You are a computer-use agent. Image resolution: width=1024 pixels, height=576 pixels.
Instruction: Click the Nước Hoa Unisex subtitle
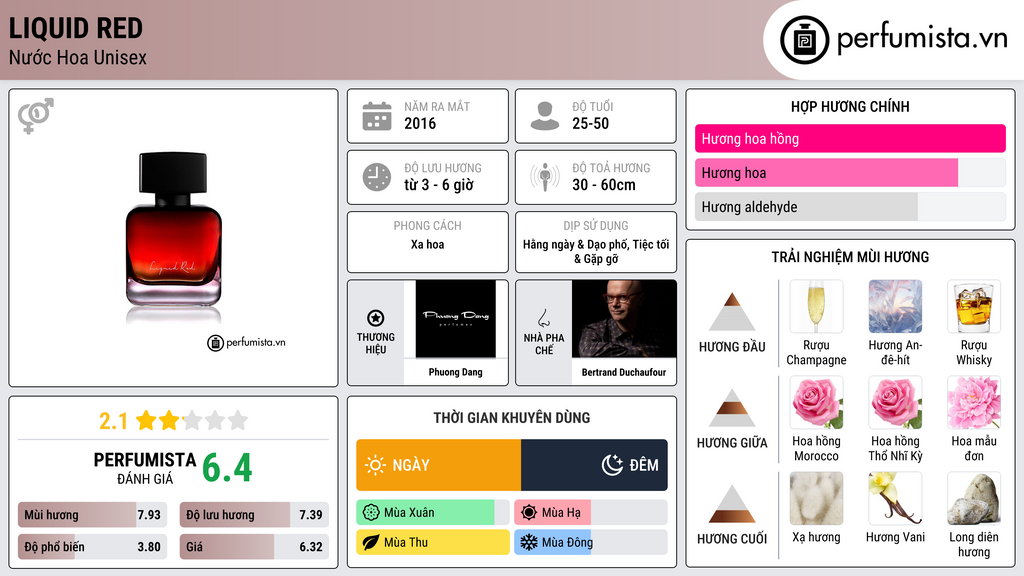pos(78,58)
